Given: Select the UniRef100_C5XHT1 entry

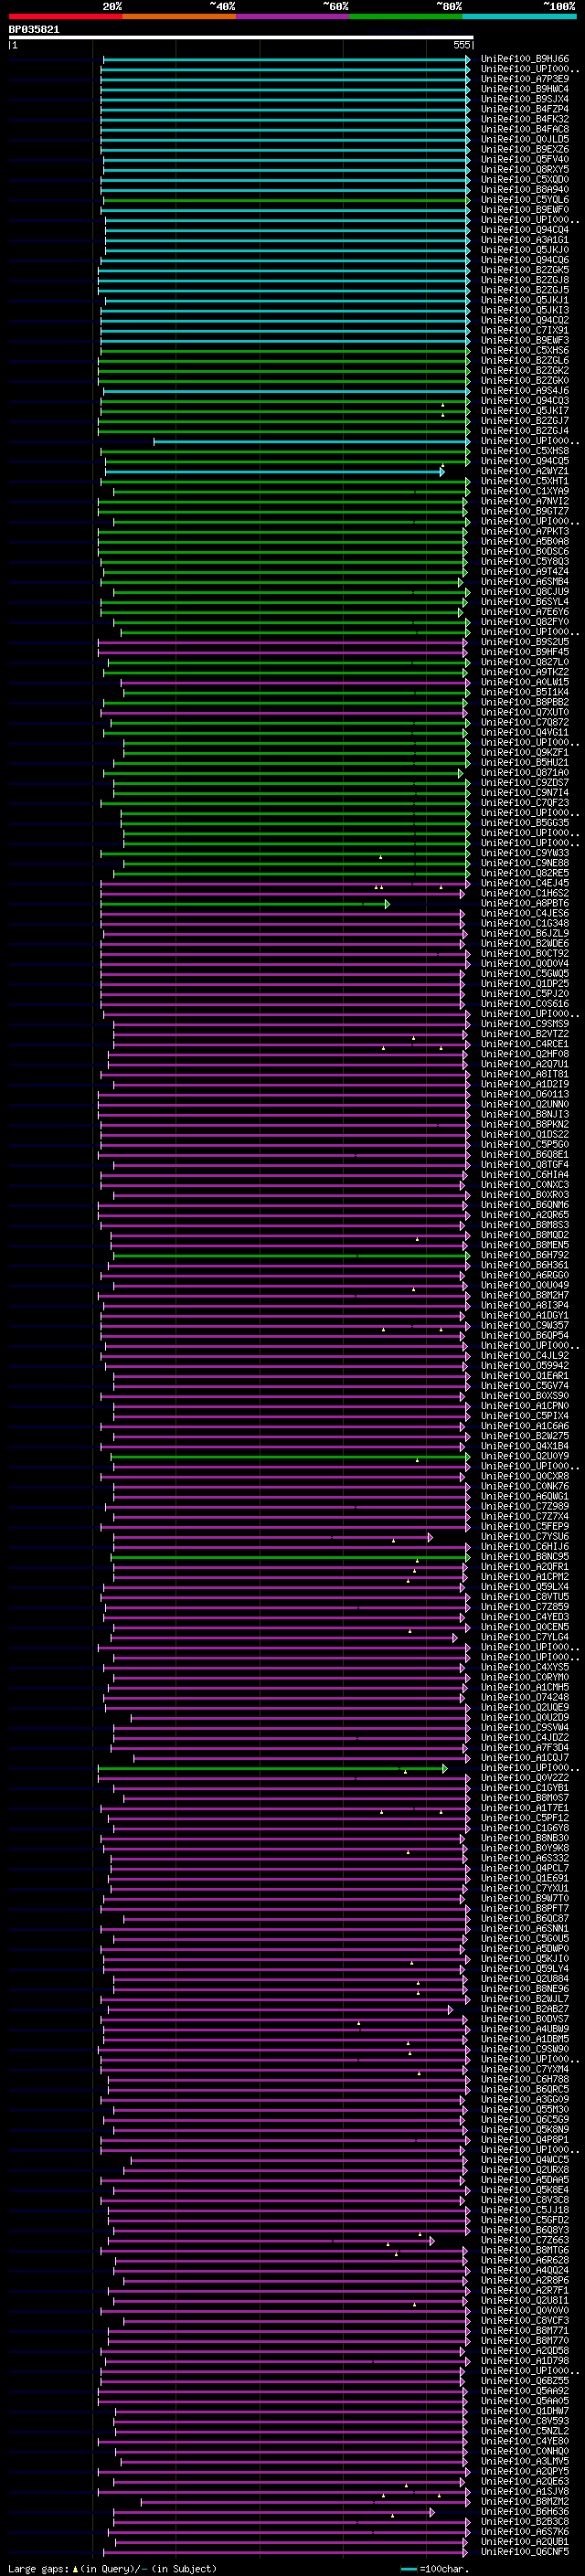Looking at the screenshot, I should pos(525,481).
